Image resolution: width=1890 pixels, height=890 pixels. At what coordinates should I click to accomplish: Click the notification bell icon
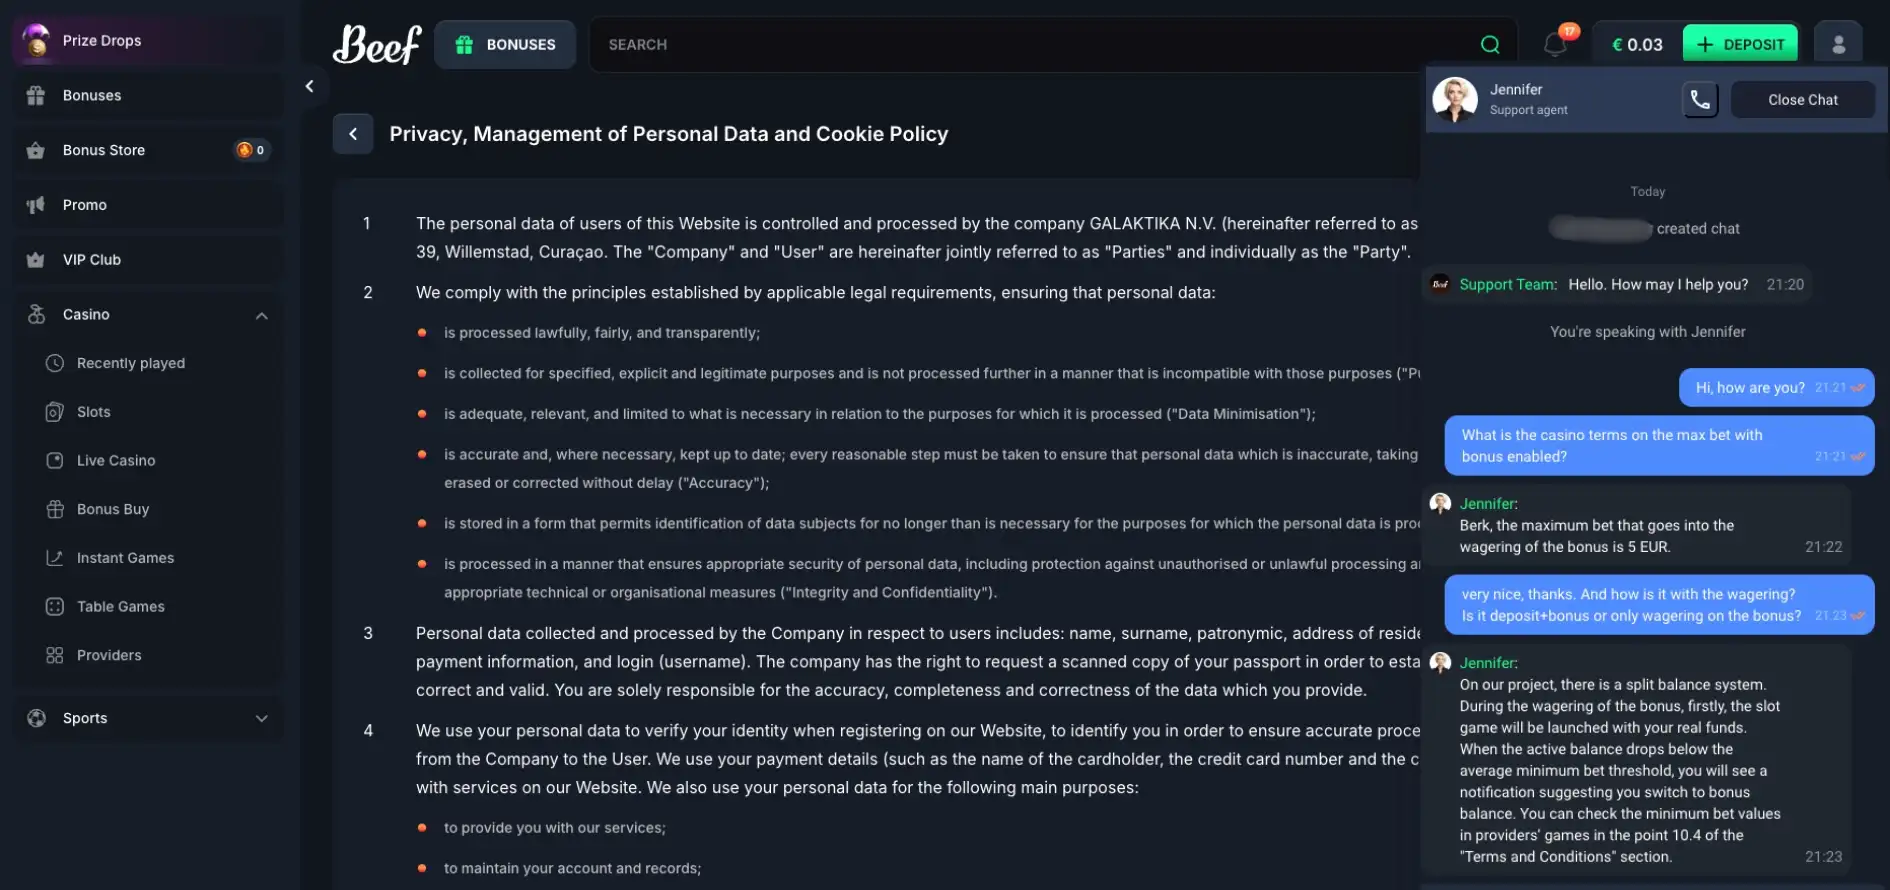(x=1555, y=44)
